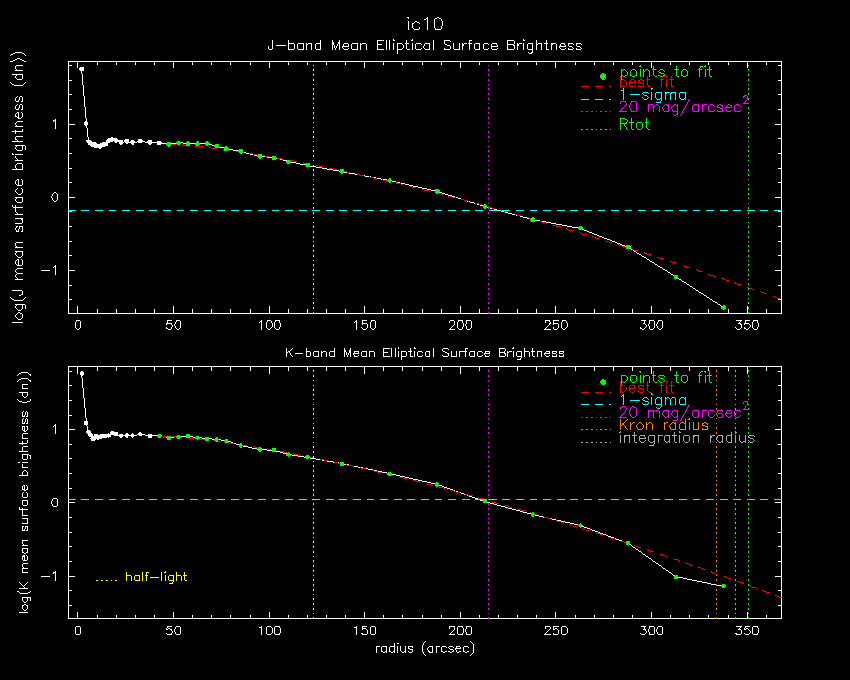850x680 pixels.
Task: Select the "integration radius" legend label
Action: [686, 438]
